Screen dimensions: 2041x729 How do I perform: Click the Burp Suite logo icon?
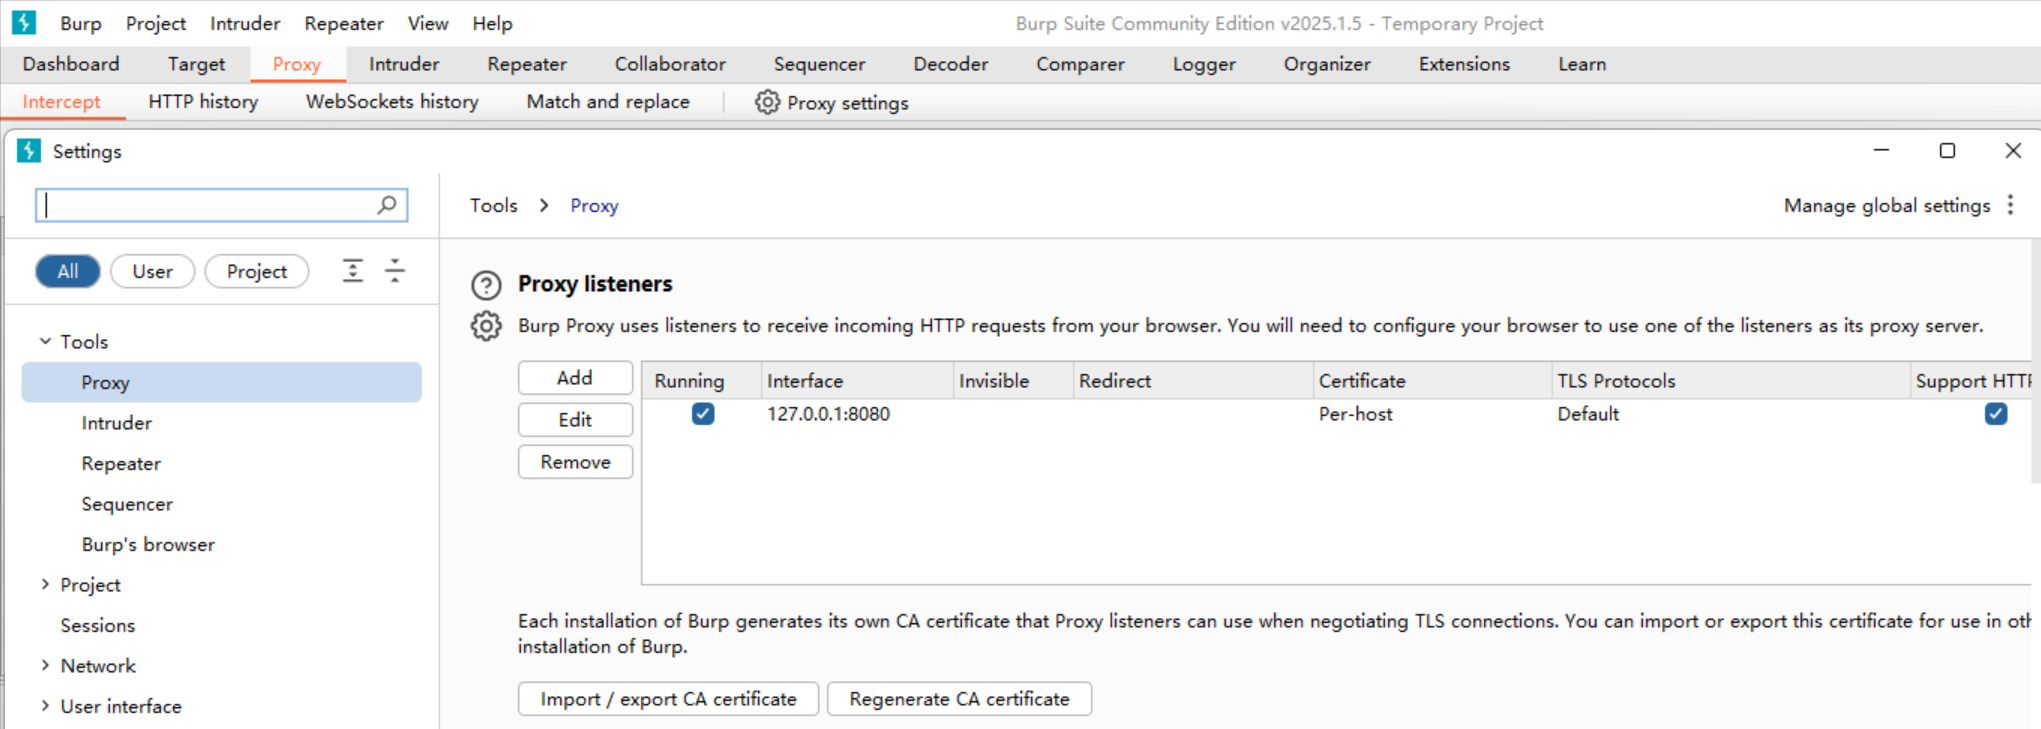click(24, 22)
